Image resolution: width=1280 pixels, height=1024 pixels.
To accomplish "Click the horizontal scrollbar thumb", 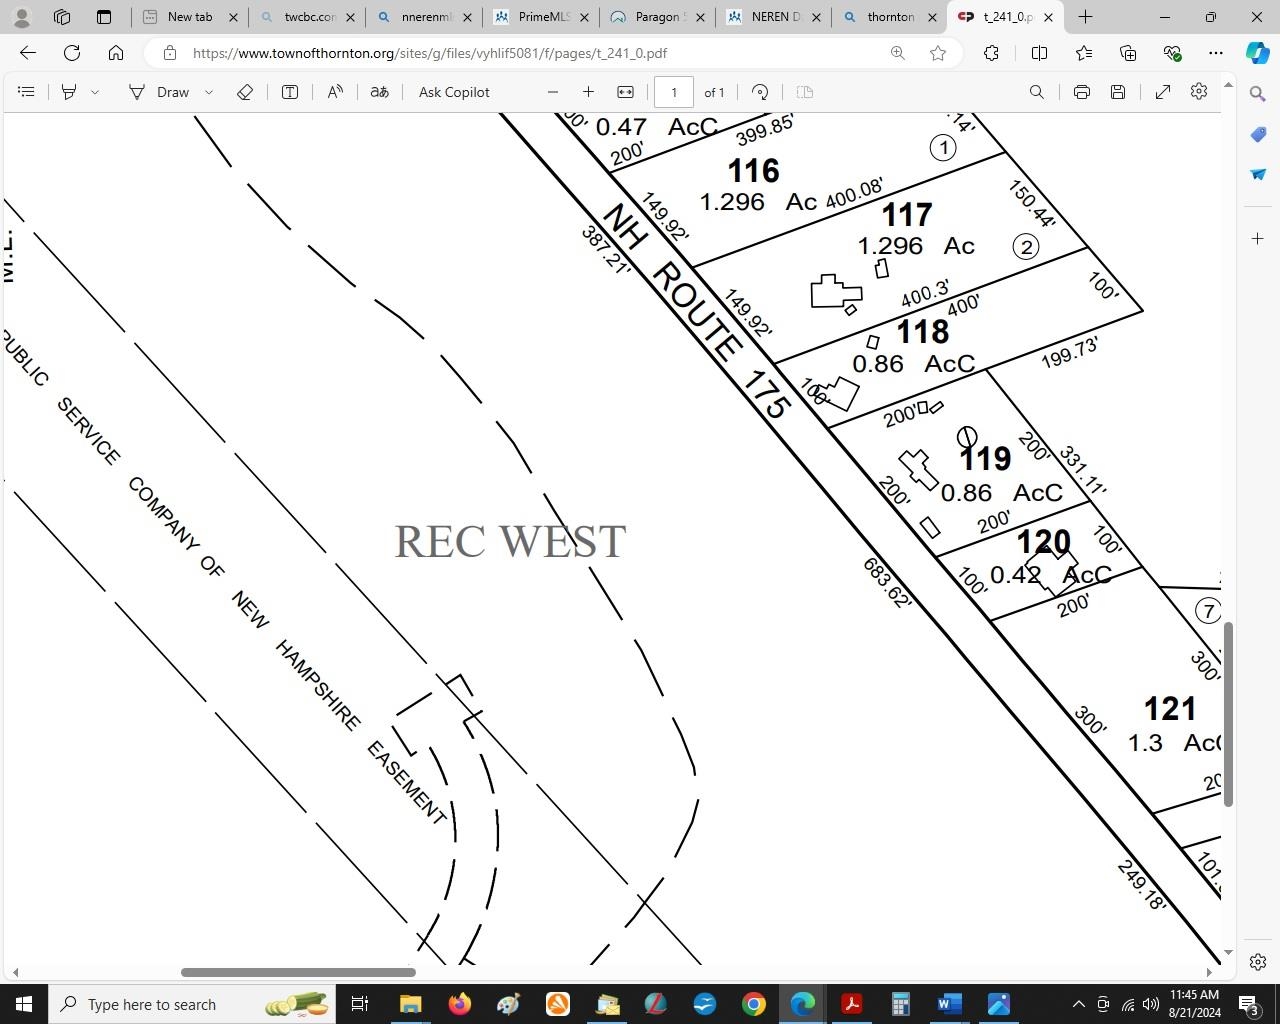I will click(298, 972).
